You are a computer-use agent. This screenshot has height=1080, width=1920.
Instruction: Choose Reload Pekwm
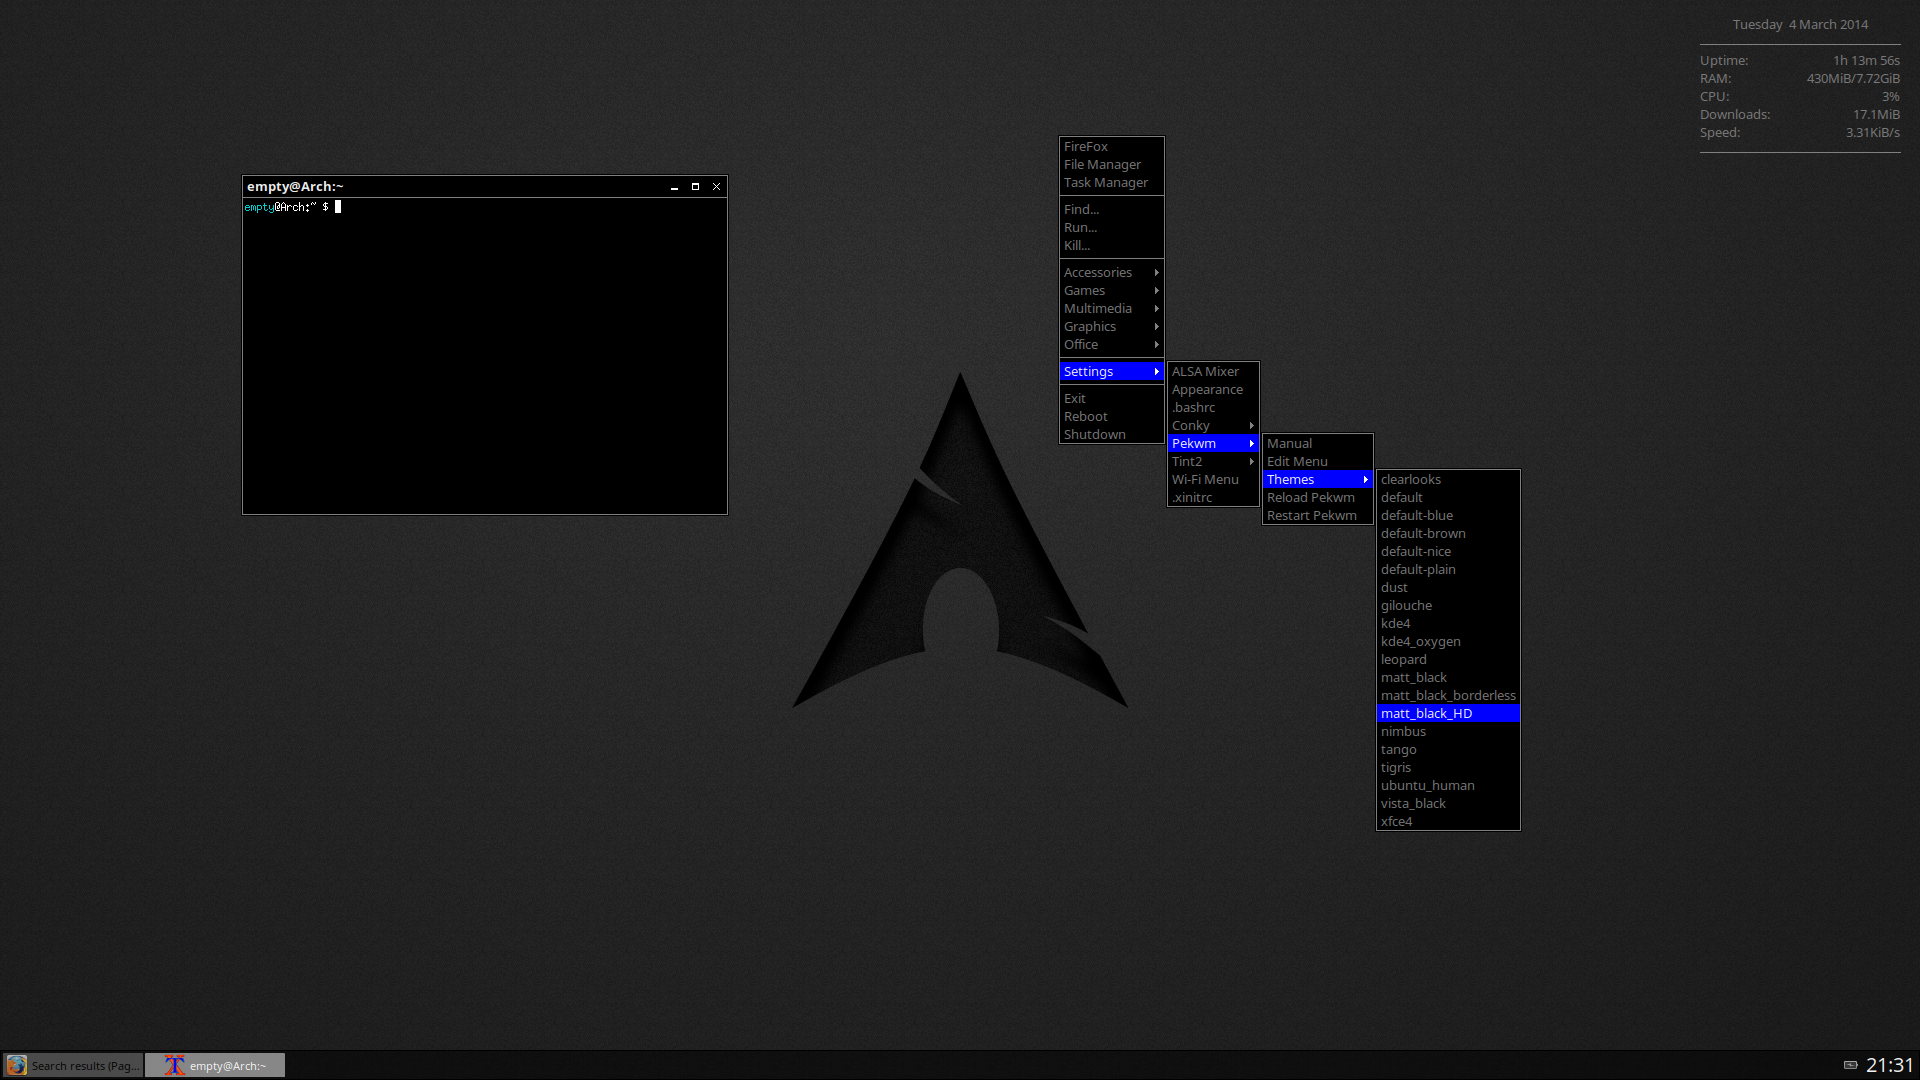pyautogui.click(x=1317, y=497)
